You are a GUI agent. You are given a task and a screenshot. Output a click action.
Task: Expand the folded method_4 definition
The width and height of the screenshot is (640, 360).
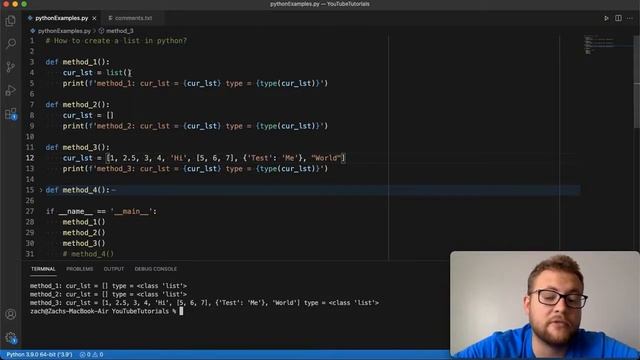[41, 190]
